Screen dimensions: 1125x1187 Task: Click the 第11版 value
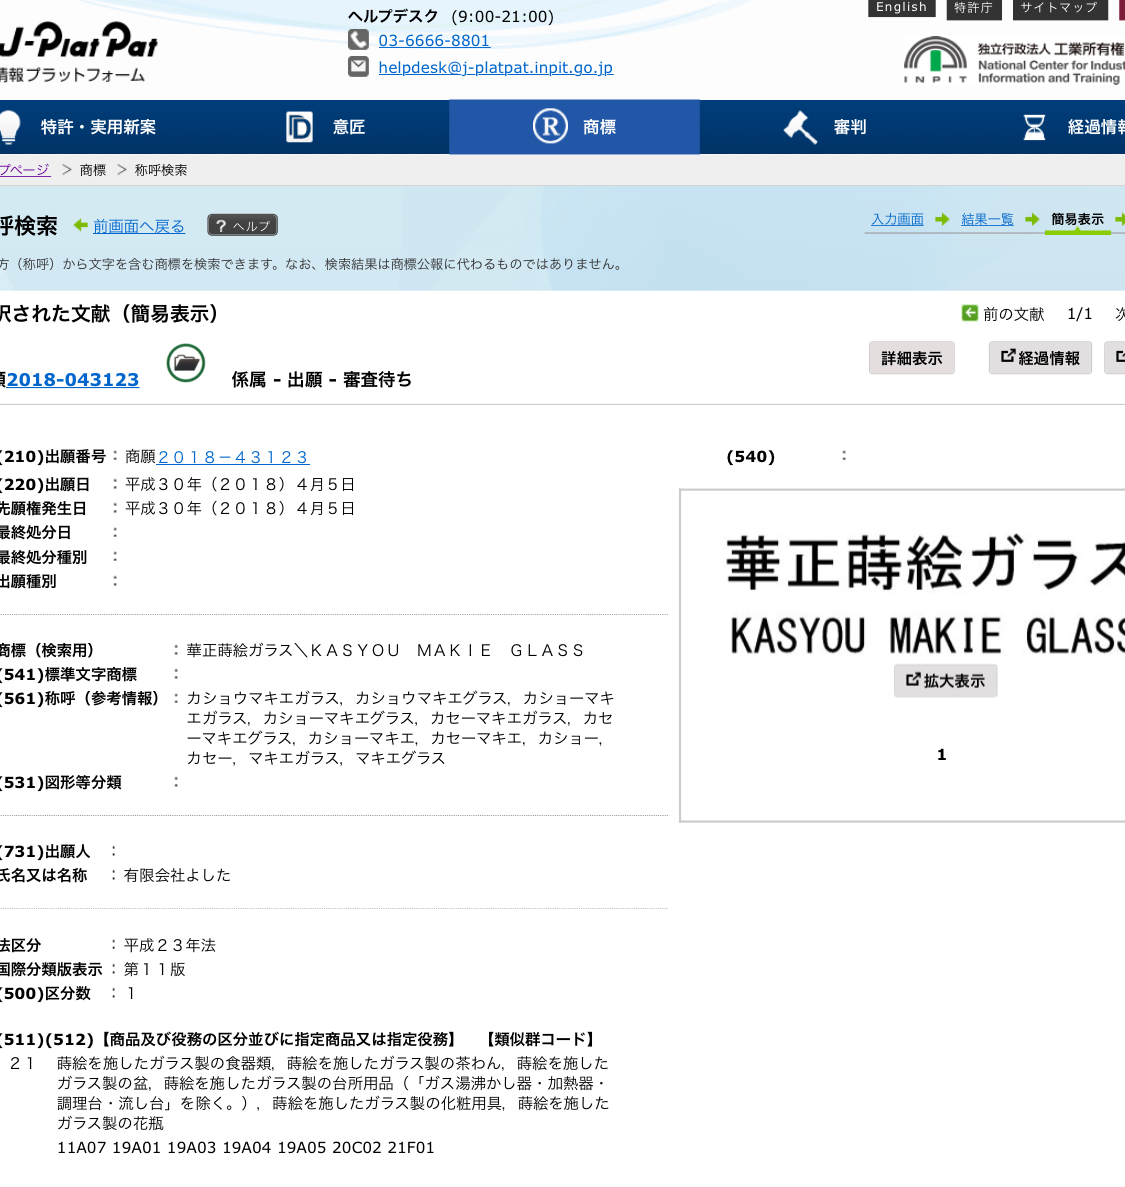click(x=154, y=969)
